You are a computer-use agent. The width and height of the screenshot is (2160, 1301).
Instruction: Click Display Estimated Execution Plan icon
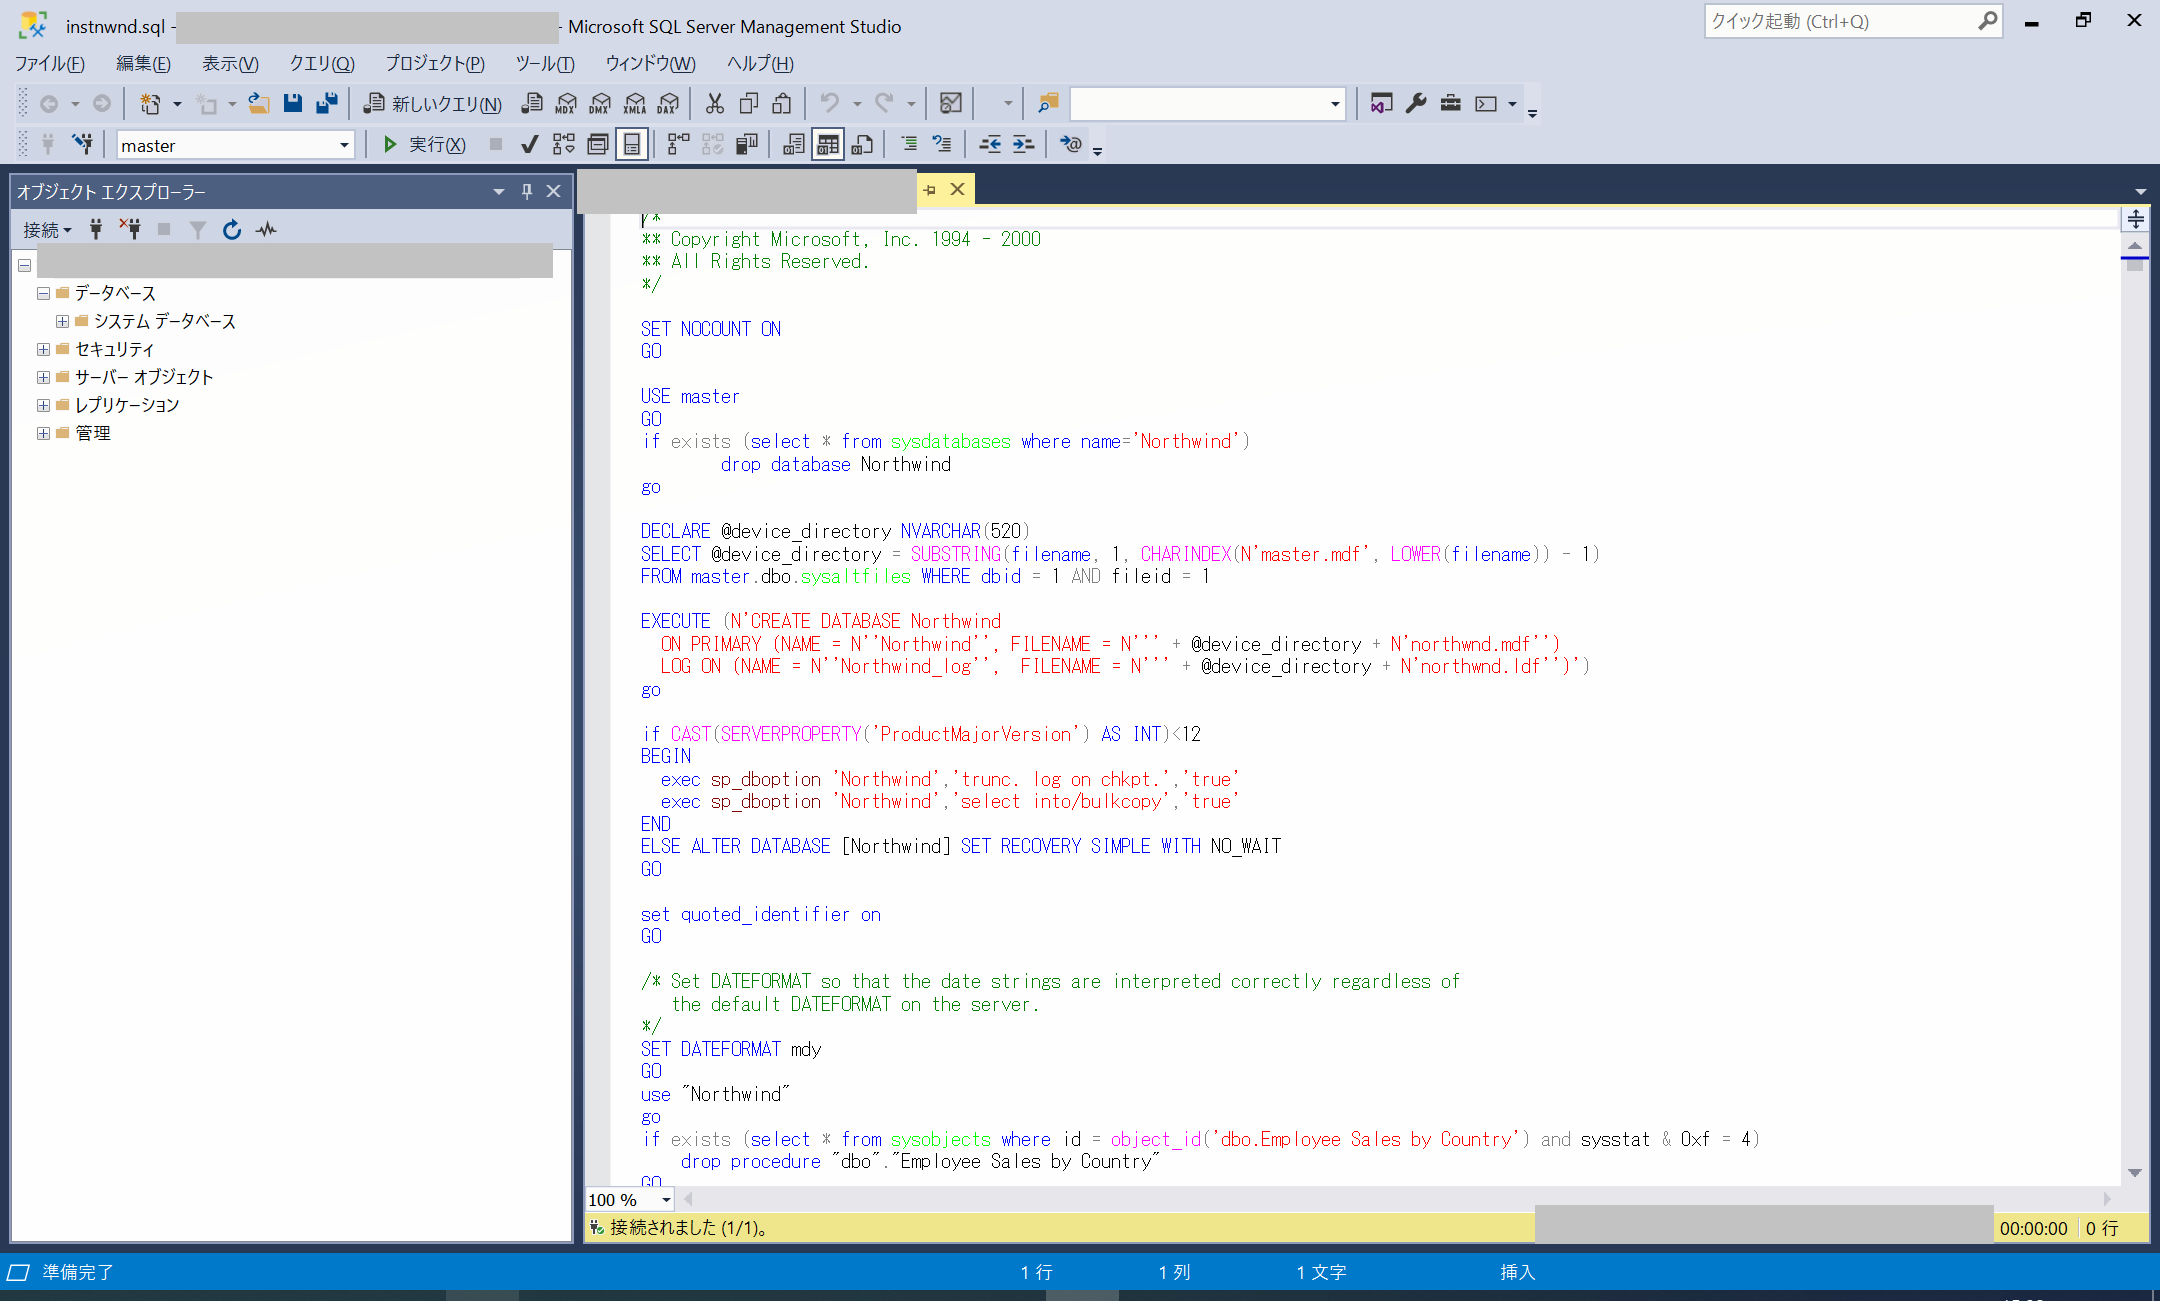(564, 145)
